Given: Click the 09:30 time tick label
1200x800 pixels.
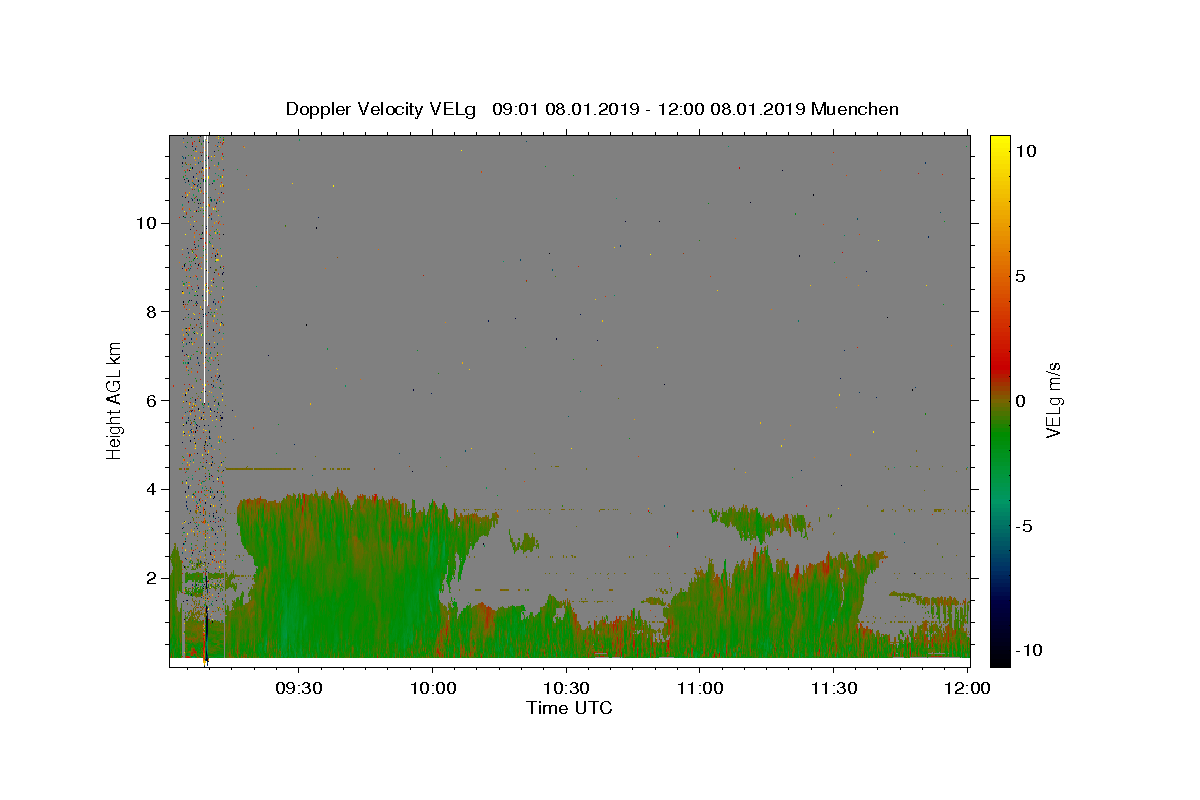Looking at the screenshot, I should pyautogui.click(x=299, y=688).
